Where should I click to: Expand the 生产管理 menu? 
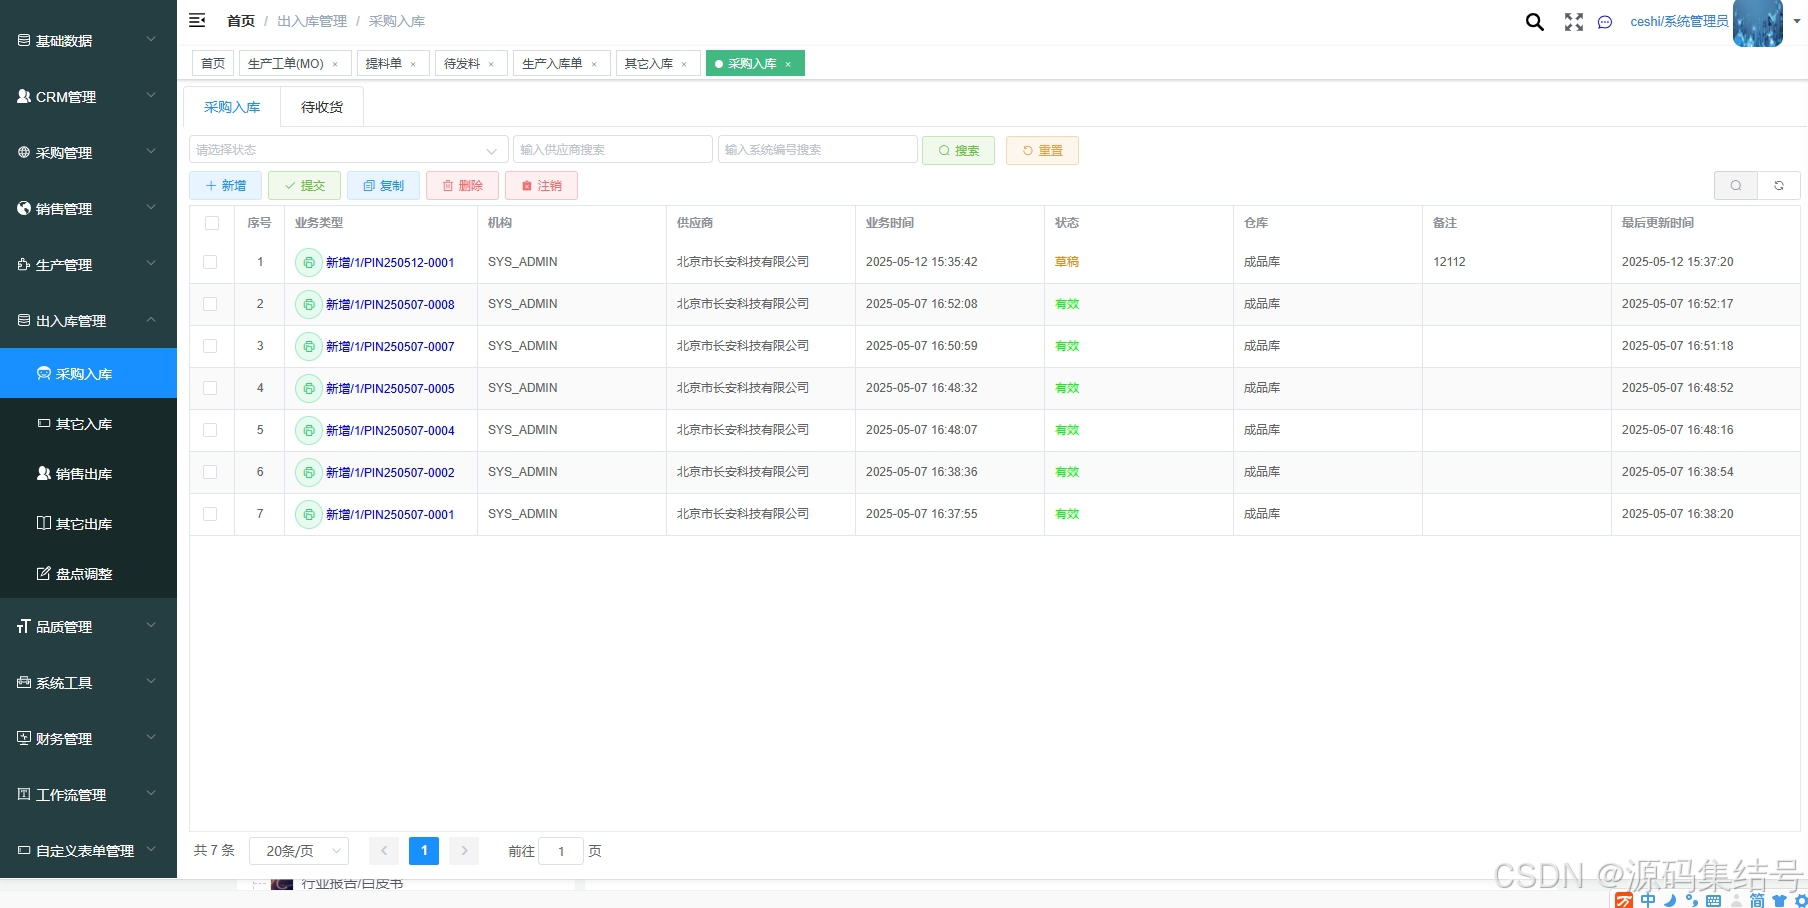coord(88,264)
